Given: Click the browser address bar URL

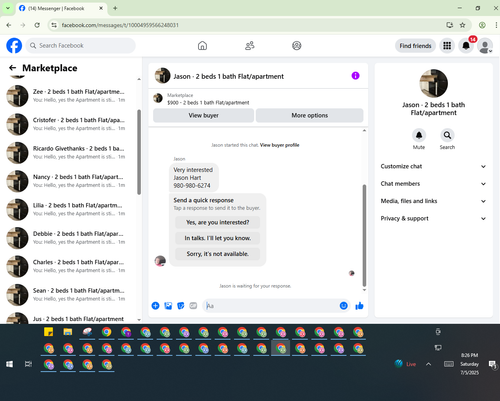Looking at the screenshot, I should (x=120, y=25).
